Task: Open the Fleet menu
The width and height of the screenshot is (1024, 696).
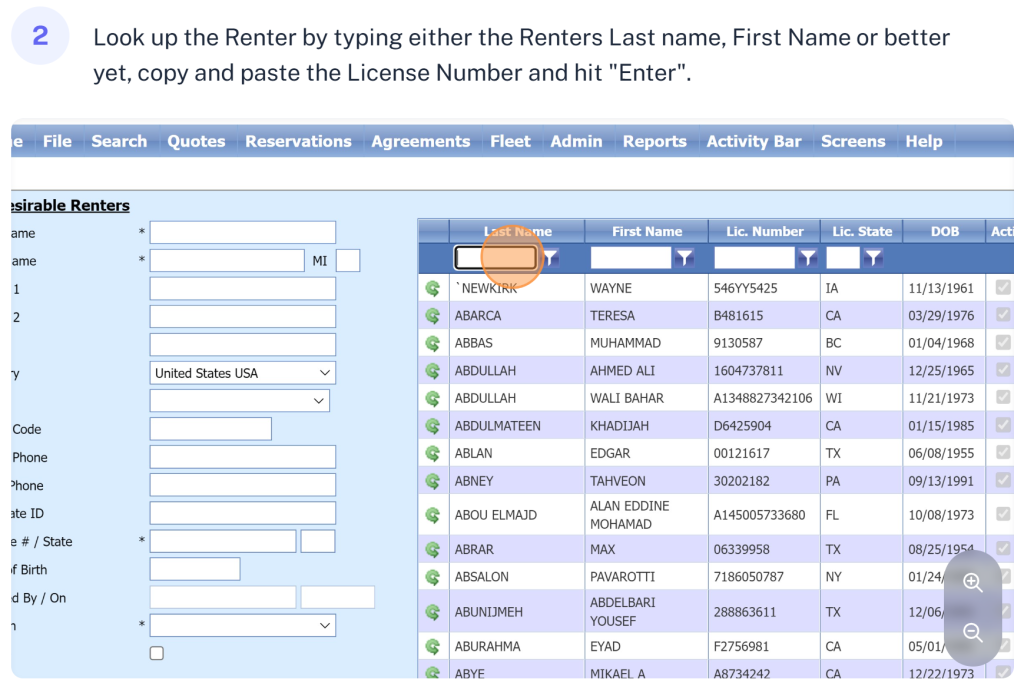Action: pos(510,142)
